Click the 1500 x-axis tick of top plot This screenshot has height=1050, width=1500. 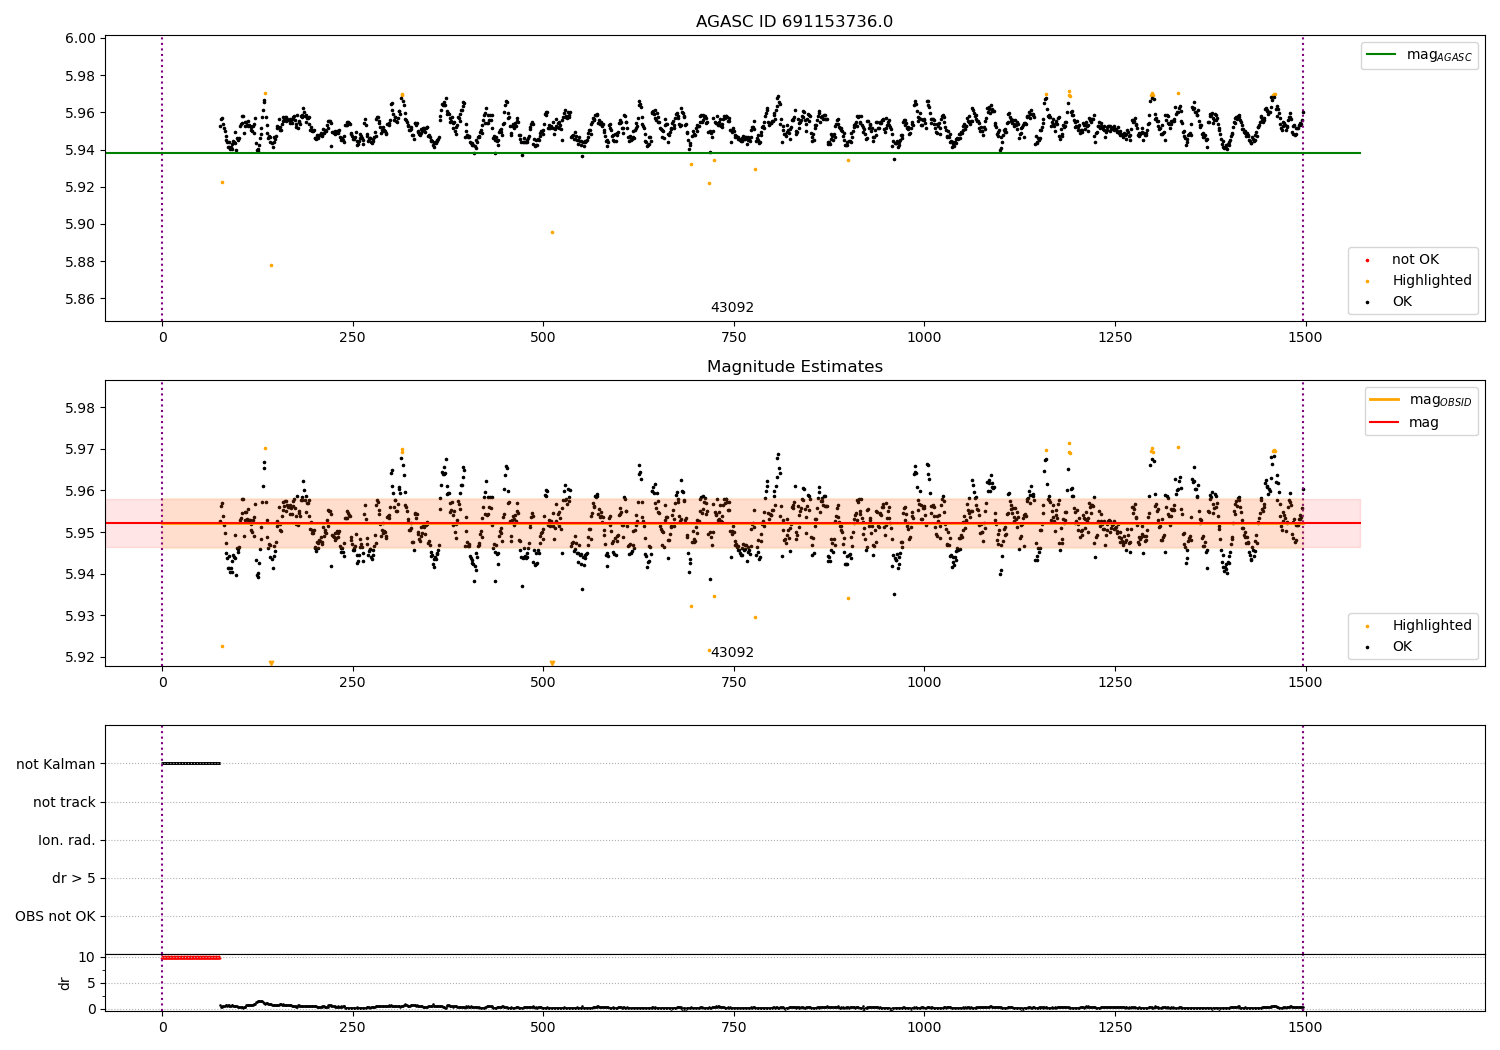click(1305, 338)
